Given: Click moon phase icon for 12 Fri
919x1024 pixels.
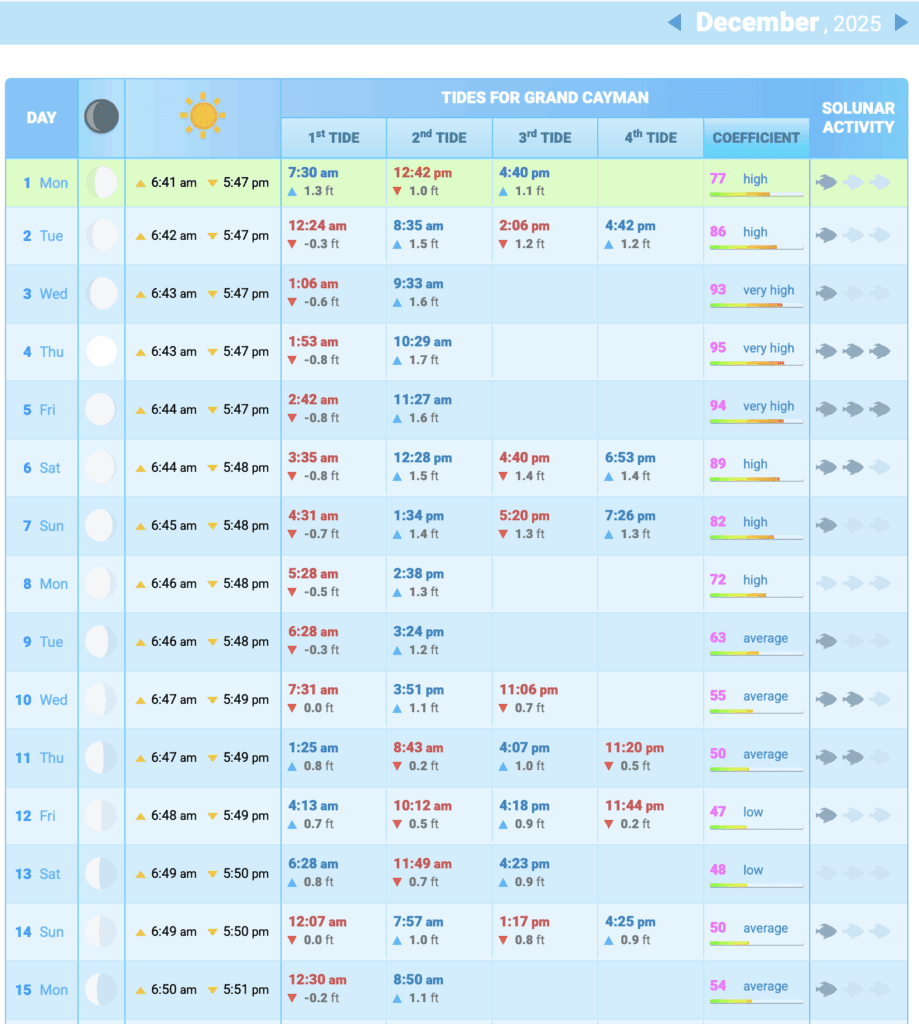Looking at the screenshot, I should tap(101, 815).
